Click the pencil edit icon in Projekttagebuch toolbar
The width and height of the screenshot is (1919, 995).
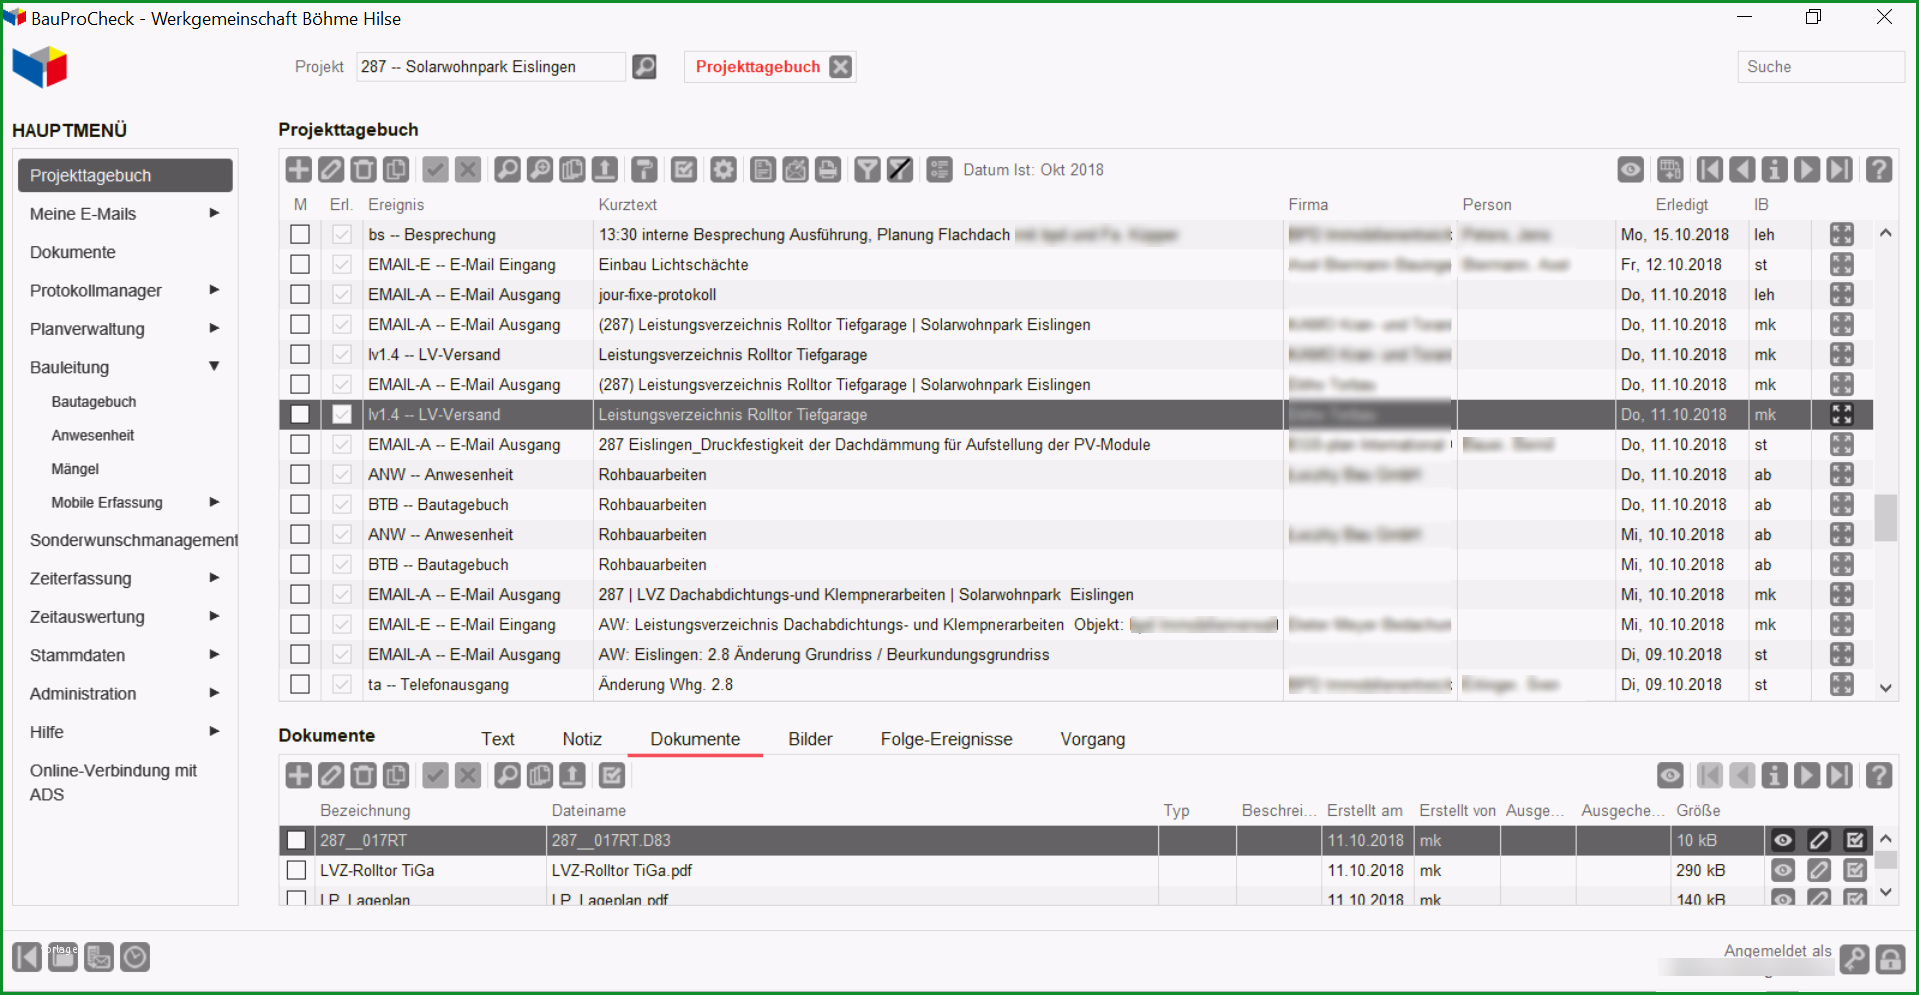(331, 169)
